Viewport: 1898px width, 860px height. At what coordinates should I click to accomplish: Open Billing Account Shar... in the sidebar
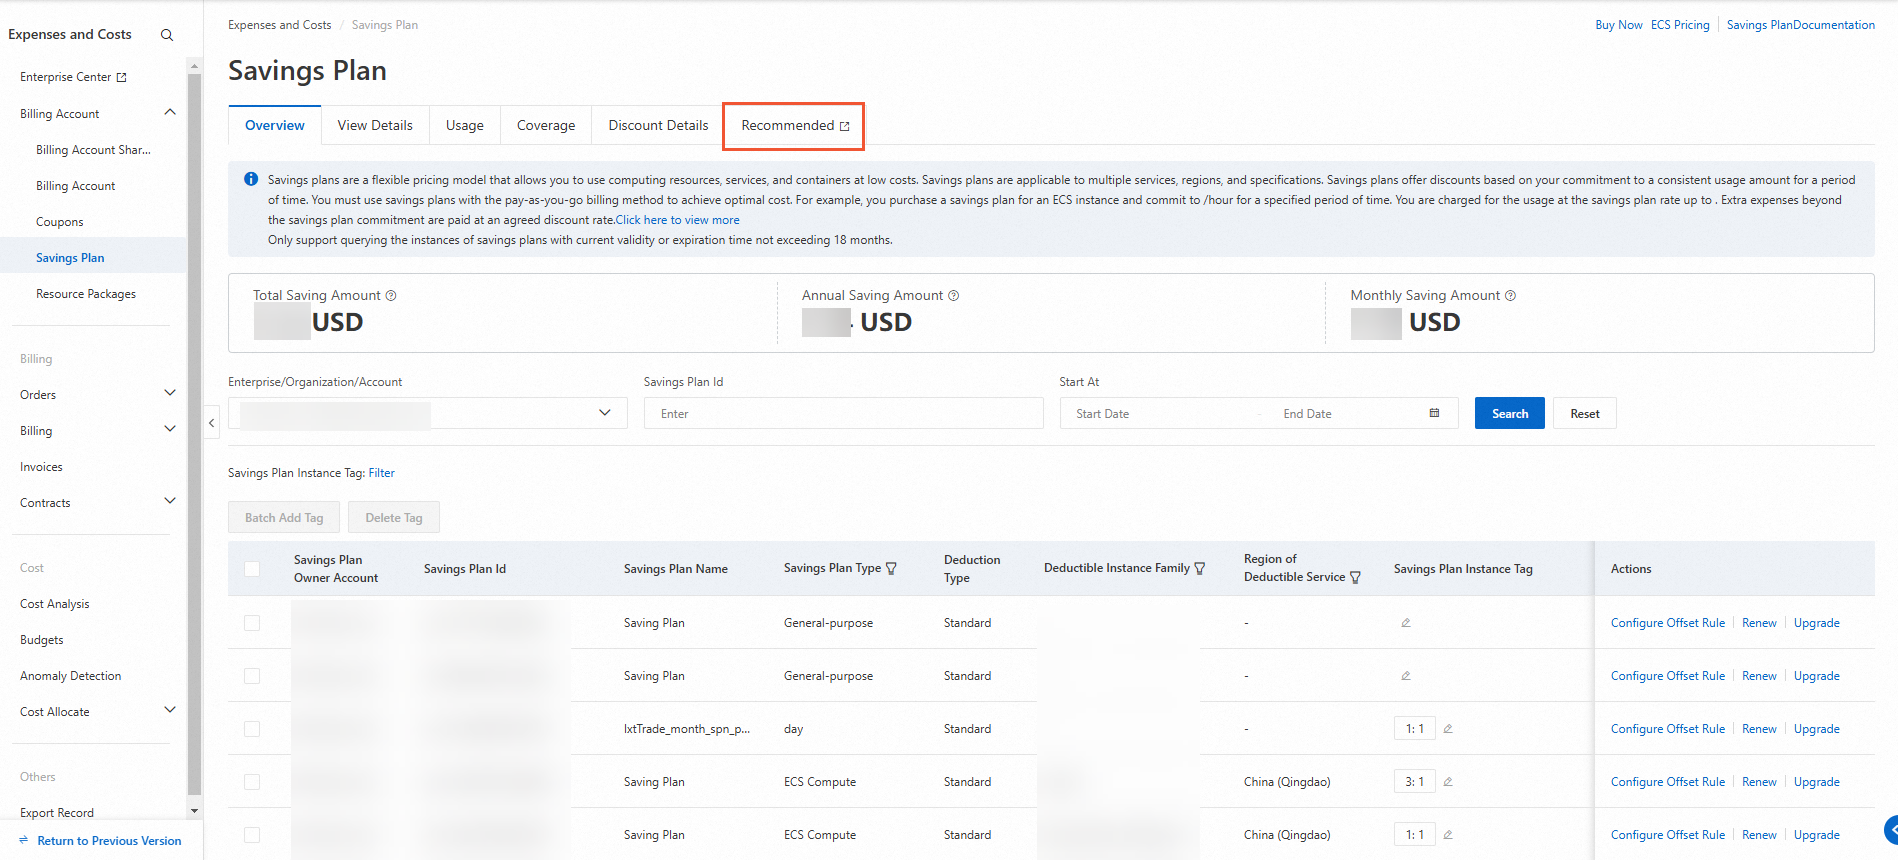tap(93, 150)
